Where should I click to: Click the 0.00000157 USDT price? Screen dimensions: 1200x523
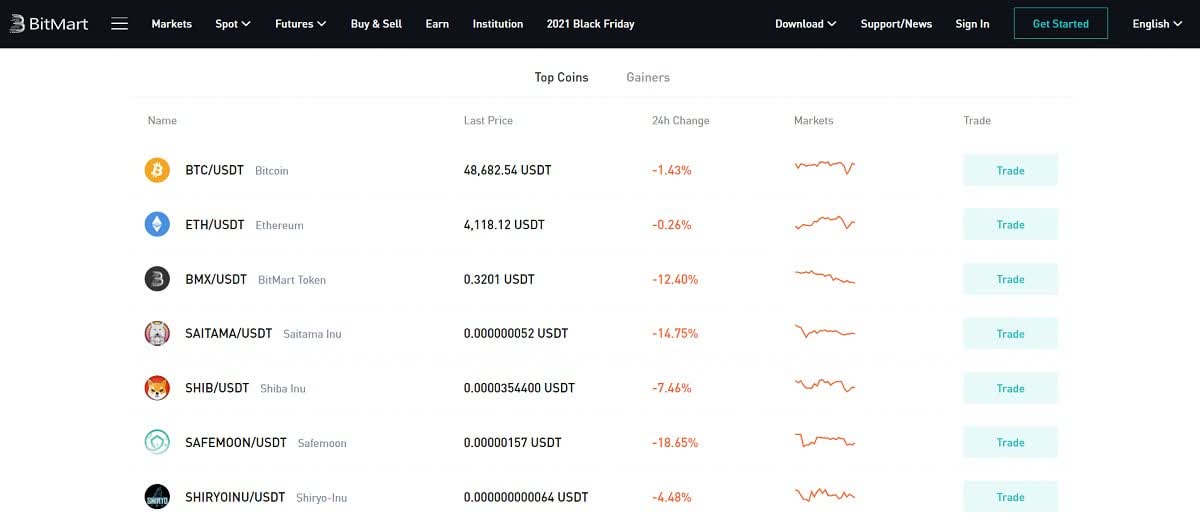(513, 442)
